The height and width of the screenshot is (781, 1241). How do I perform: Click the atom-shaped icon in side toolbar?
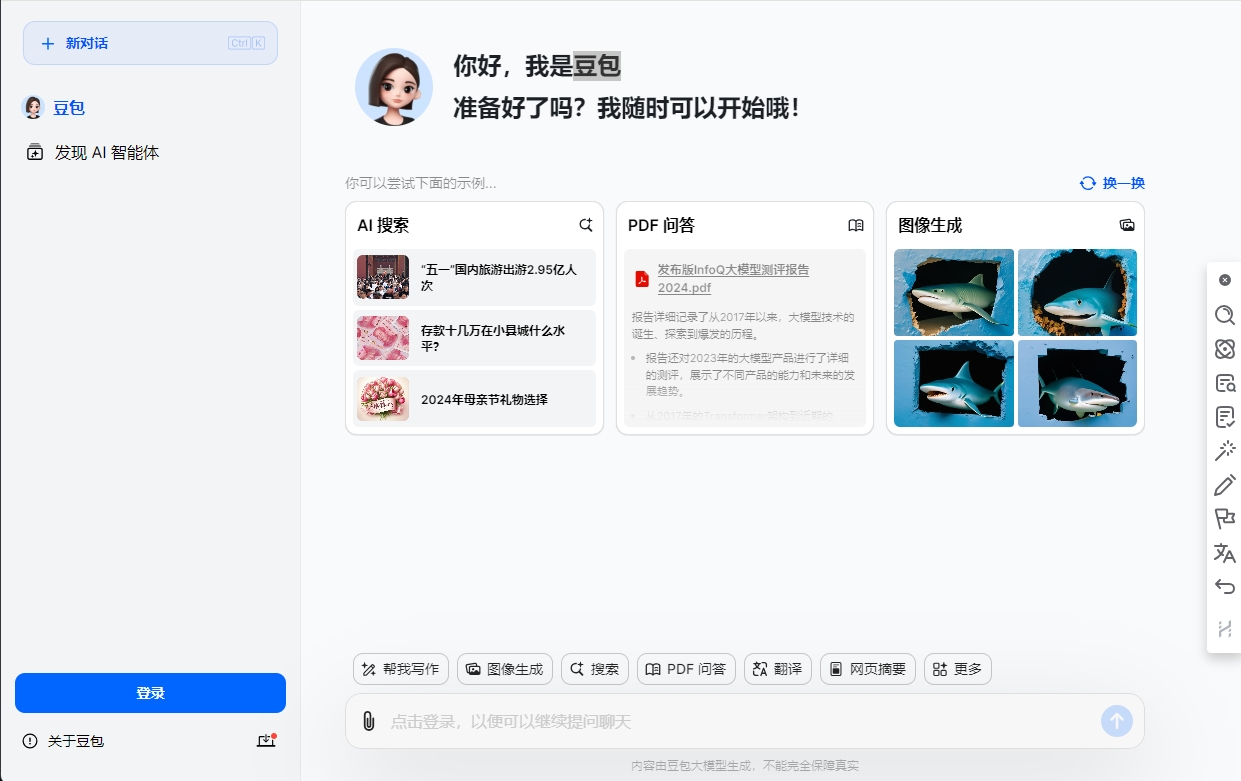(x=1225, y=349)
